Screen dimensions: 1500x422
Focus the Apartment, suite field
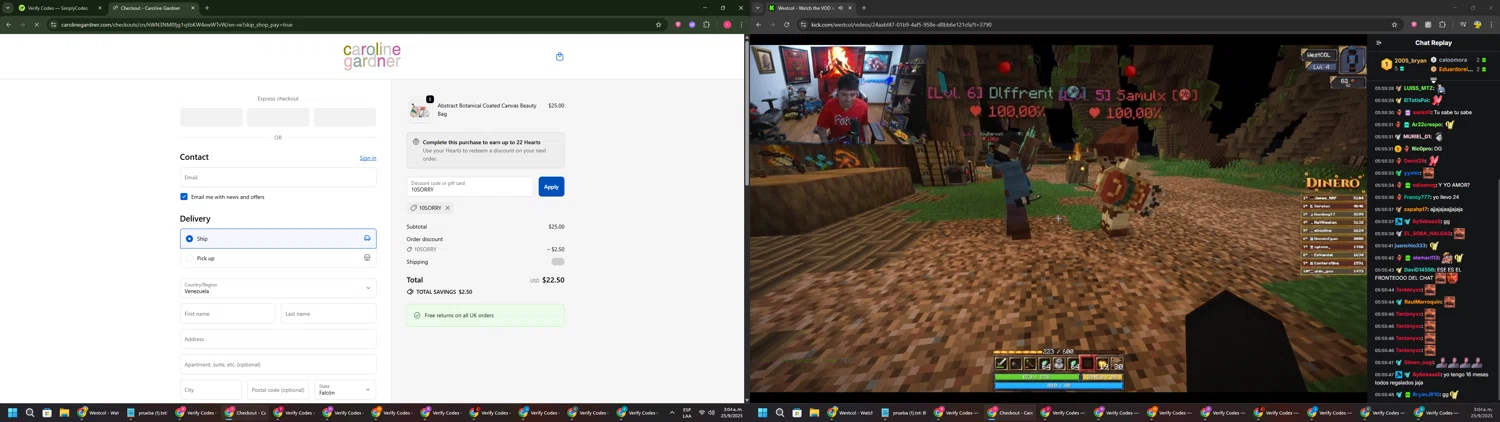click(x=278, y=364)
